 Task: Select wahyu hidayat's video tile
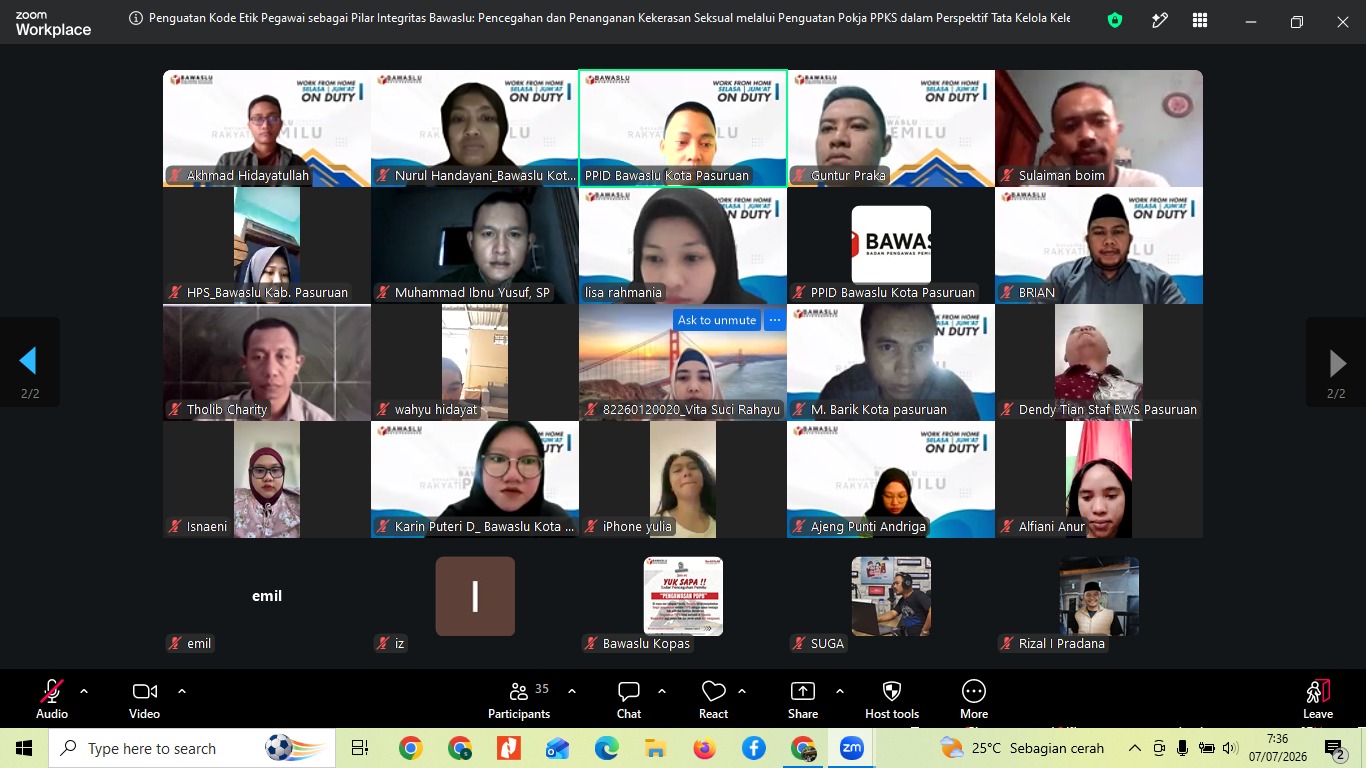point(475,362)
